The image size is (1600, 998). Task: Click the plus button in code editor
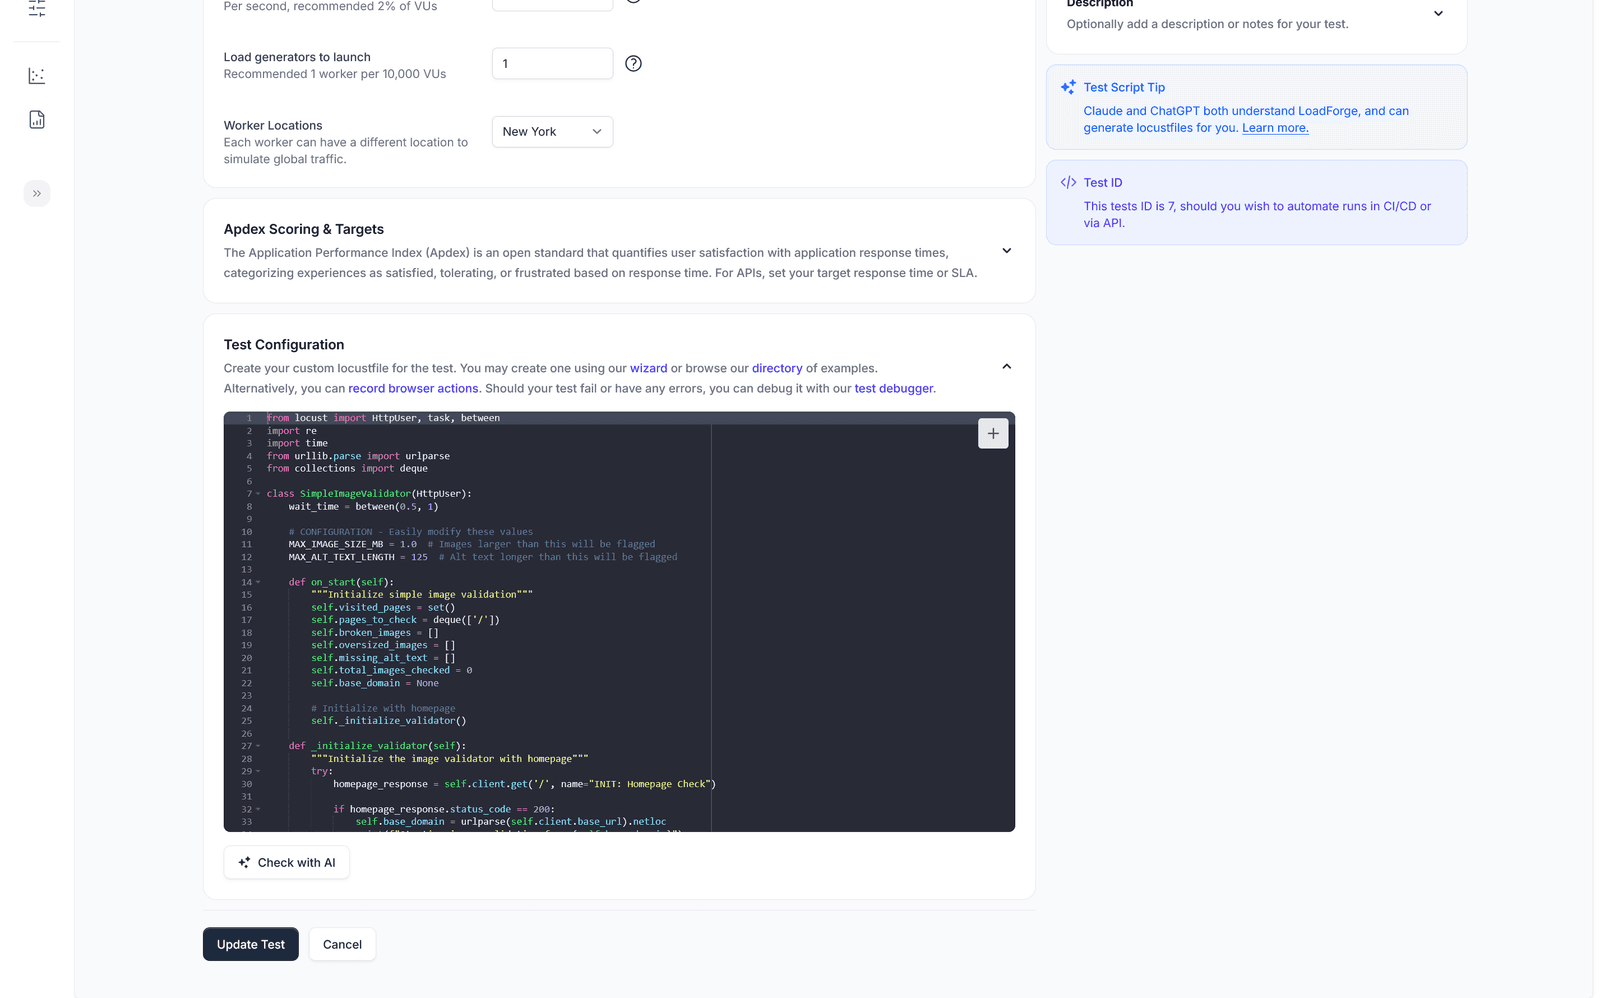pyautogui.click(x=992, y=434)
